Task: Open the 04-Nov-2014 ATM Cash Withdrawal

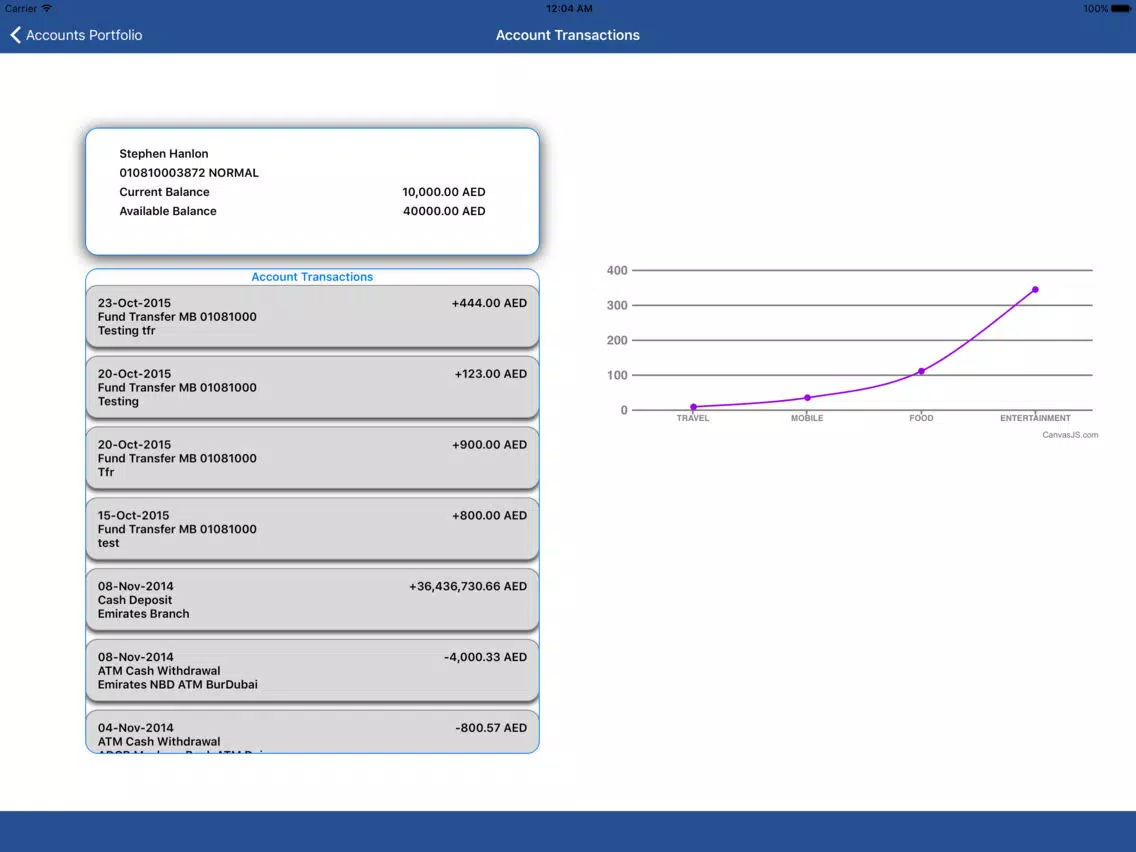Action: pyautogui.click(x=312, y=732)
